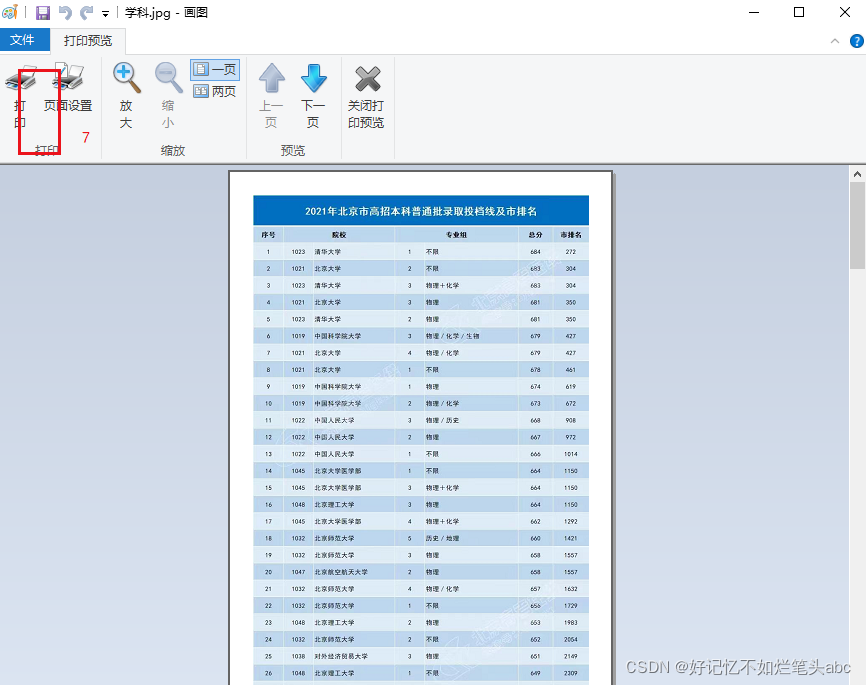The height and width of the screenshot is (685, 866).
Task: Maximize the Paint window
Action: (x=799, y=12)
